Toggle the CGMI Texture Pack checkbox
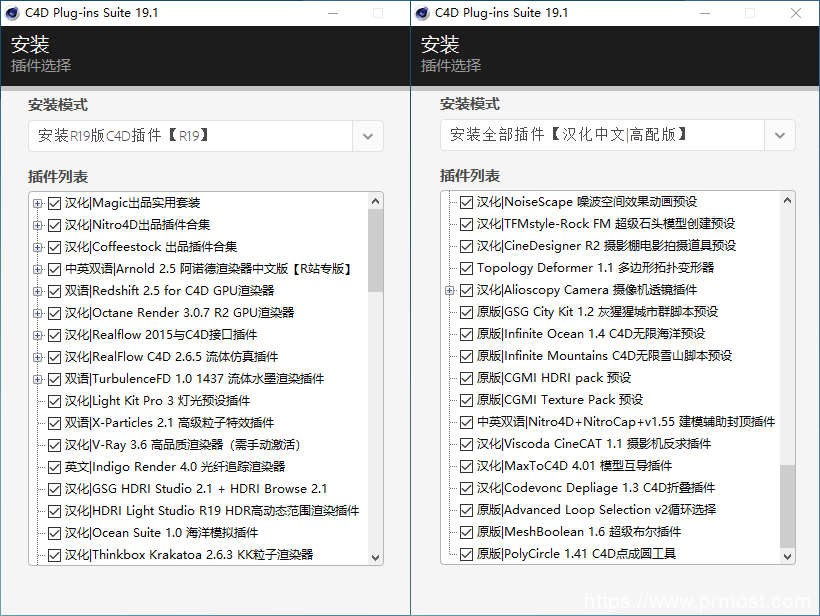The width and height of the screenshot is (820, 616). click(x=466, y=400)
